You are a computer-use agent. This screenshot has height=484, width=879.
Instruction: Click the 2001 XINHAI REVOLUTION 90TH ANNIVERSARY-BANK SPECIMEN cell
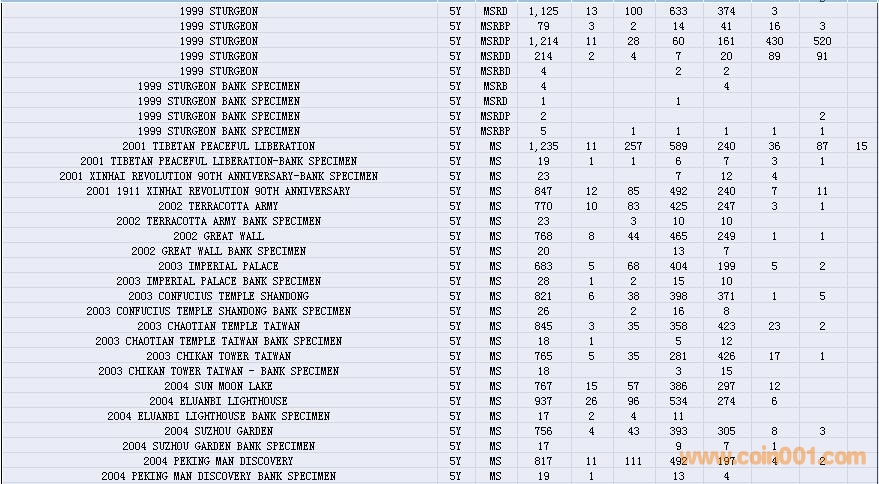tap(218, 176)
